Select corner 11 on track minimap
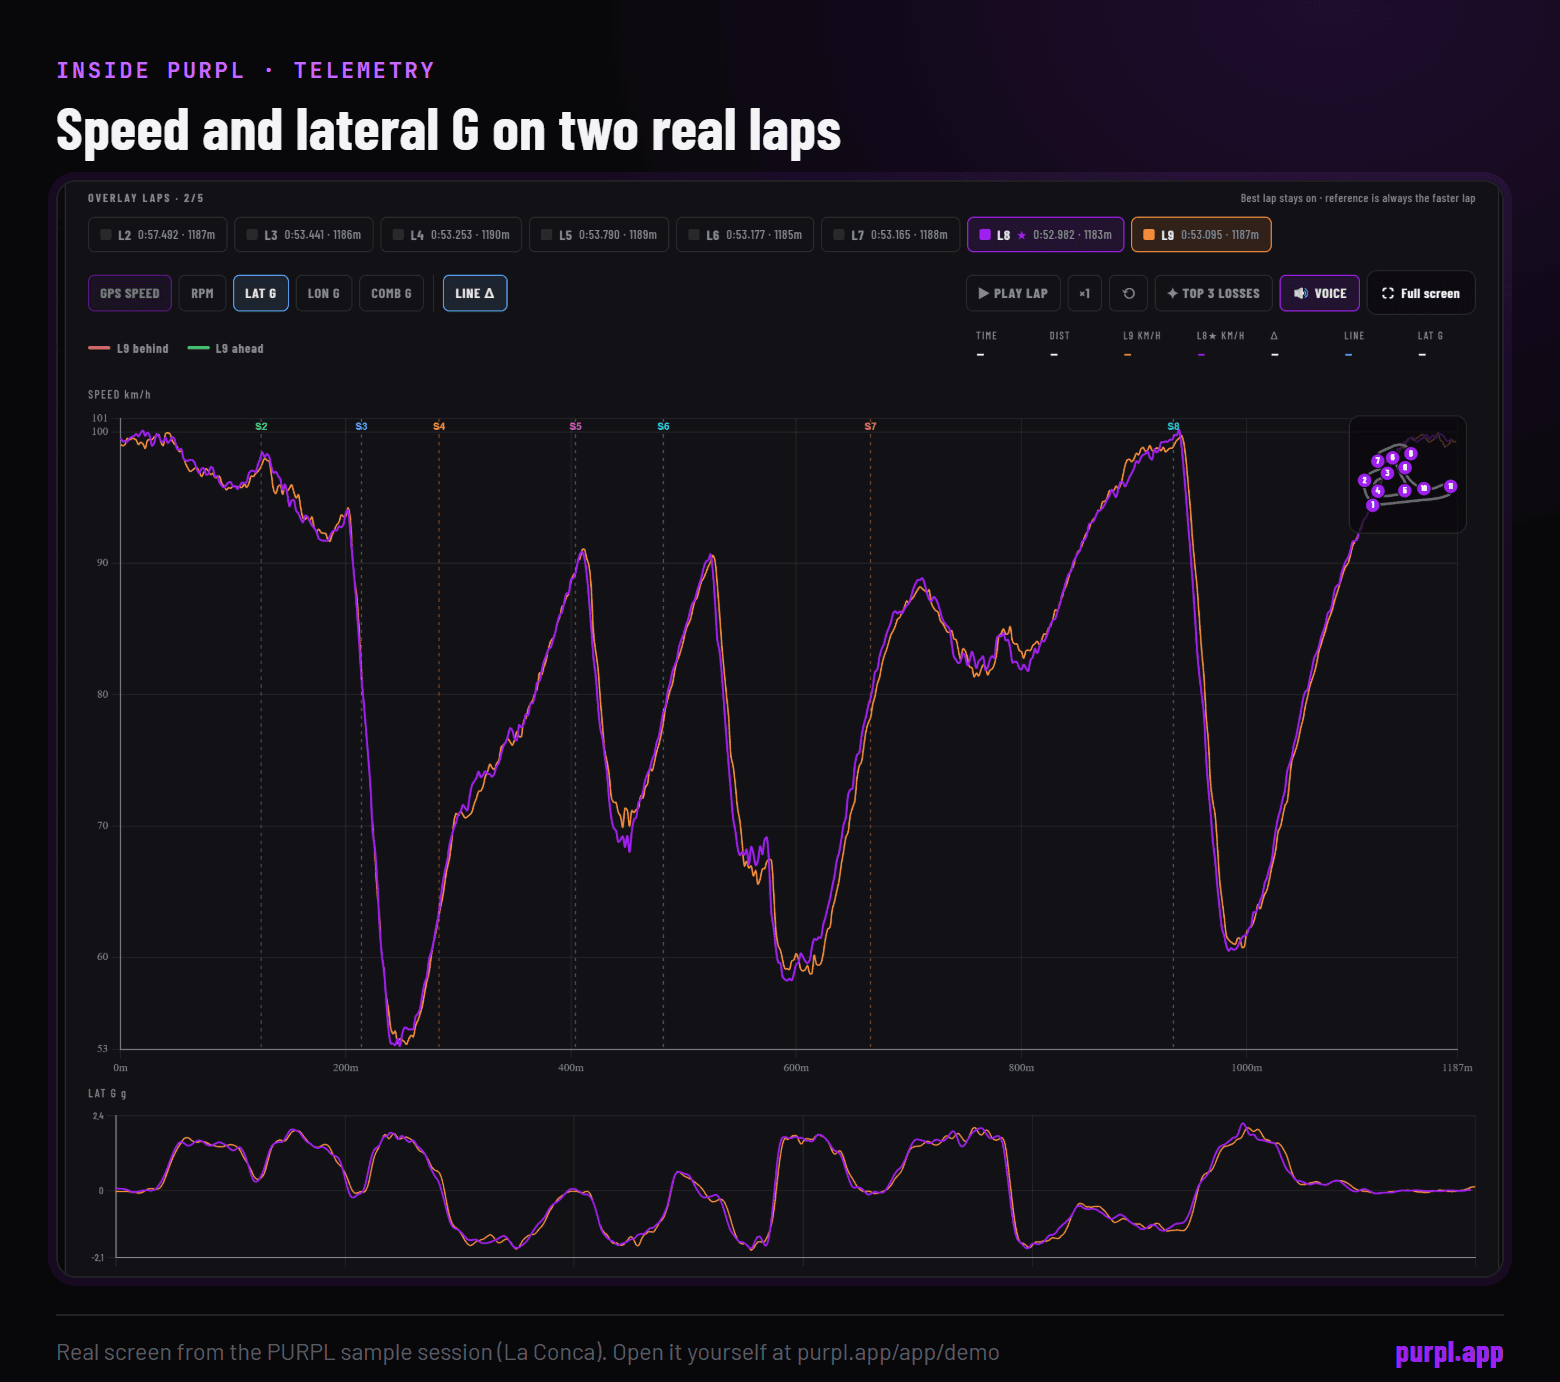The height and width of the screenshot is (1382, 1560). coord(1451,486)
